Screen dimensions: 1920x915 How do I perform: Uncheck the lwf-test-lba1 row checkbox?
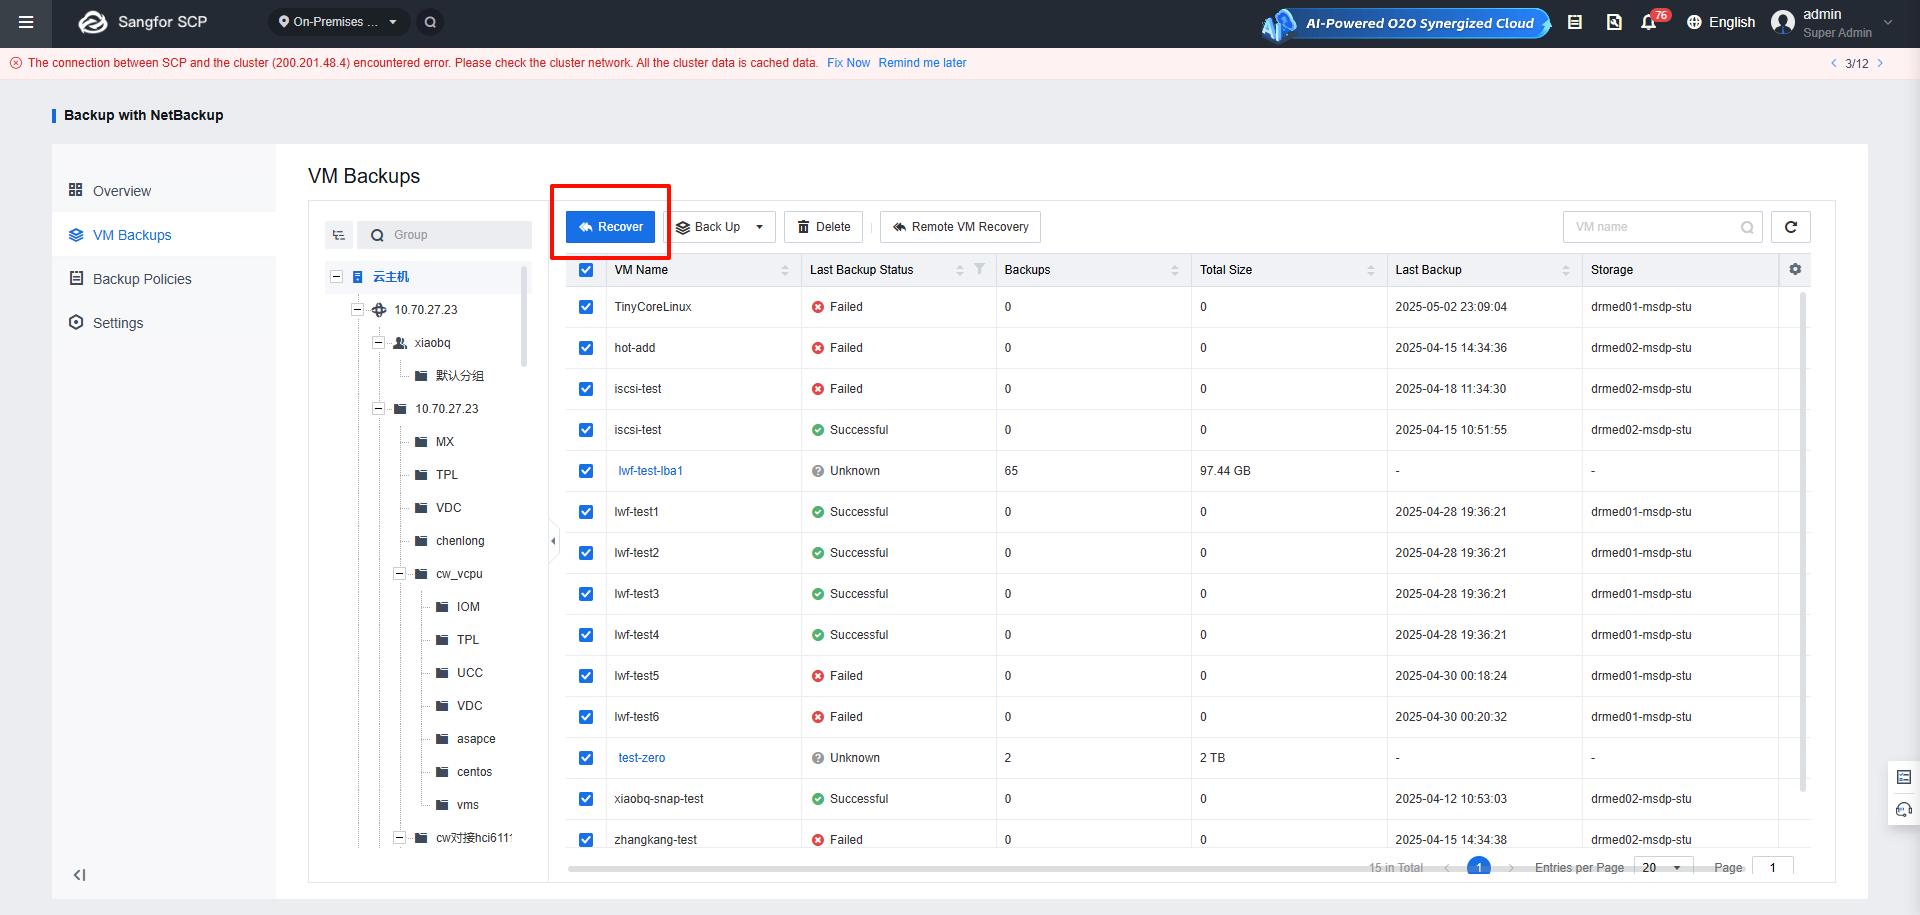586,471
